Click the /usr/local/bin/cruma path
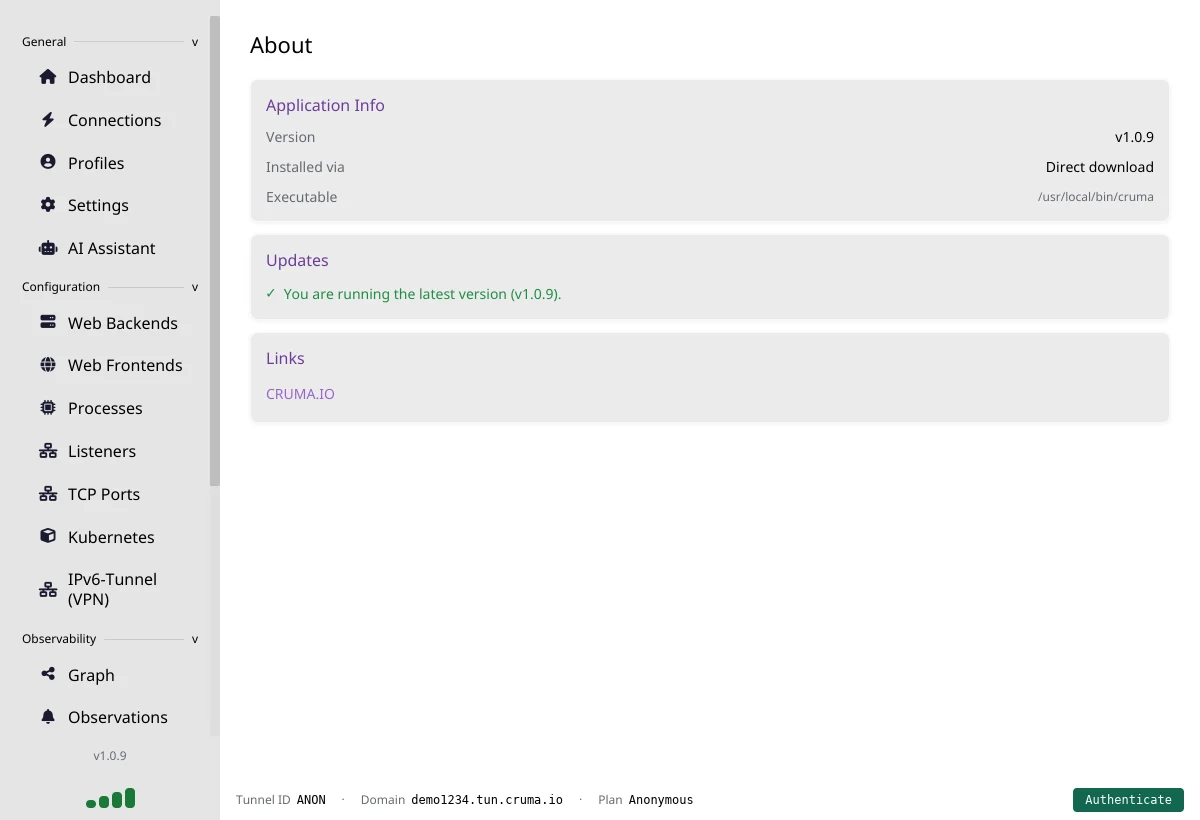Image resolution: width=1200 pixels, height=820 pixels. [1096, 197]
